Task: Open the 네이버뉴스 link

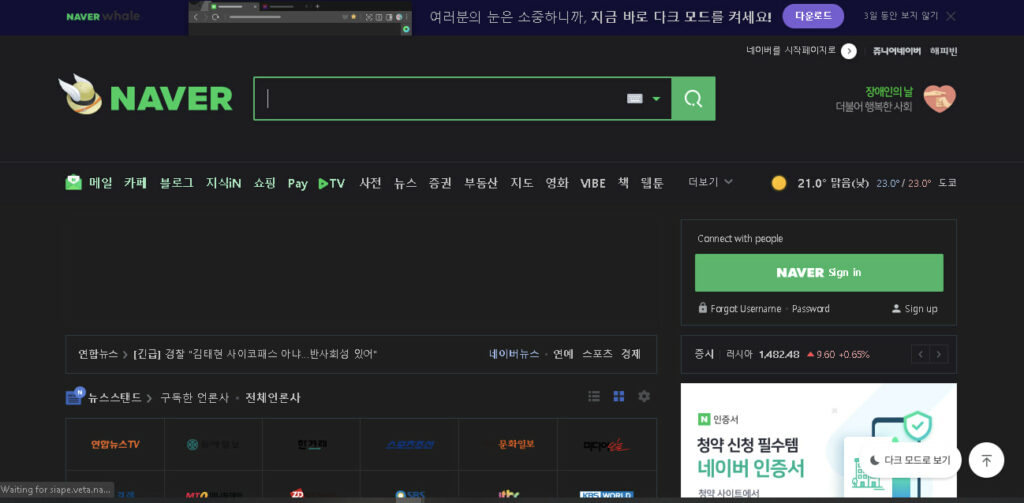Action: (514, 354)
